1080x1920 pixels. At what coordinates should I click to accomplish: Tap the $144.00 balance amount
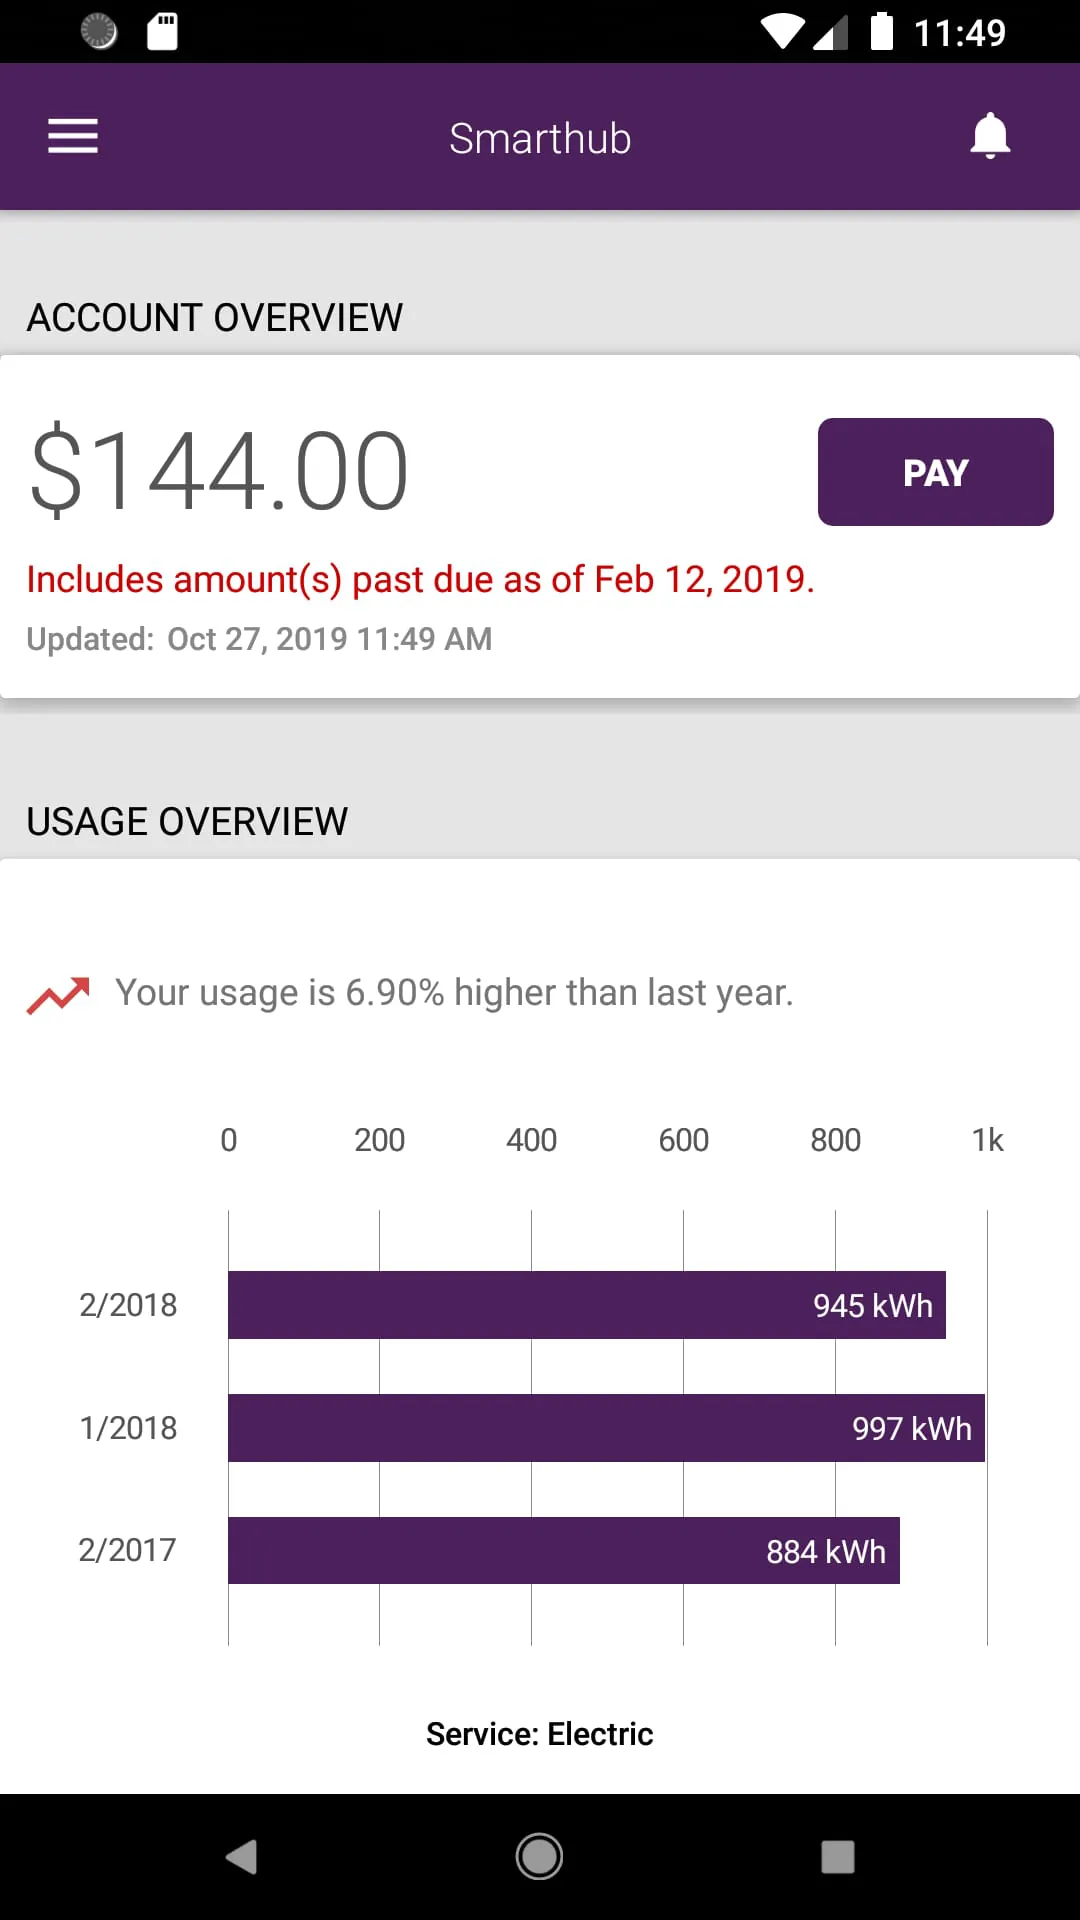coord(219,471)
